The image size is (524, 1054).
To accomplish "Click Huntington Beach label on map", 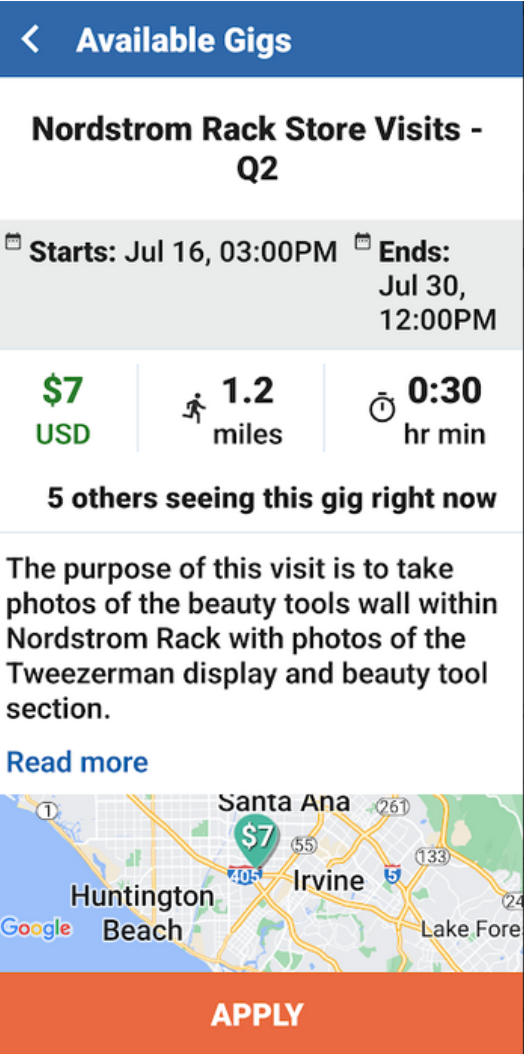I will click(142, 913).
